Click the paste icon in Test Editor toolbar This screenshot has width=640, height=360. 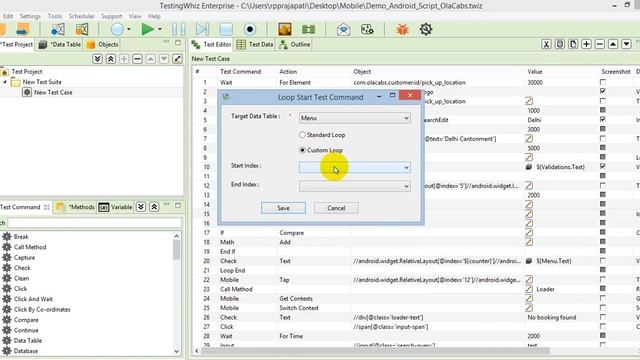(573, 44)
